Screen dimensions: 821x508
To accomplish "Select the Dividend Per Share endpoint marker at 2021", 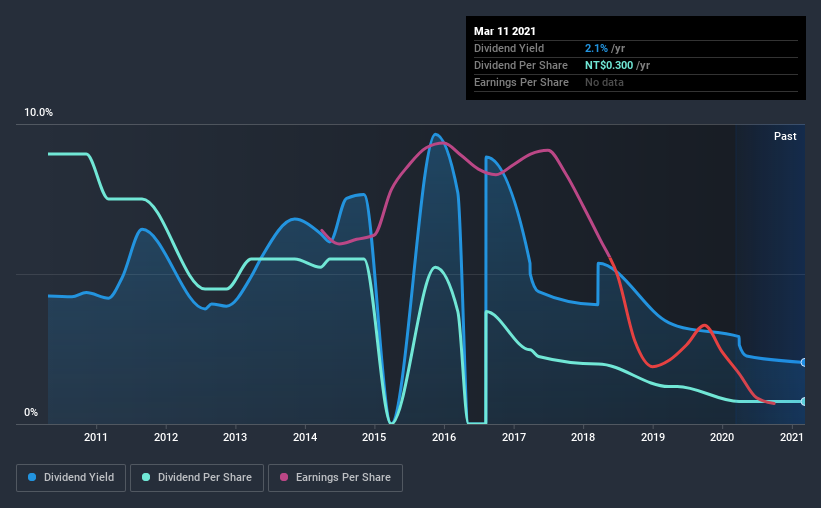I will pyautogui.click(x=803, y=402).
